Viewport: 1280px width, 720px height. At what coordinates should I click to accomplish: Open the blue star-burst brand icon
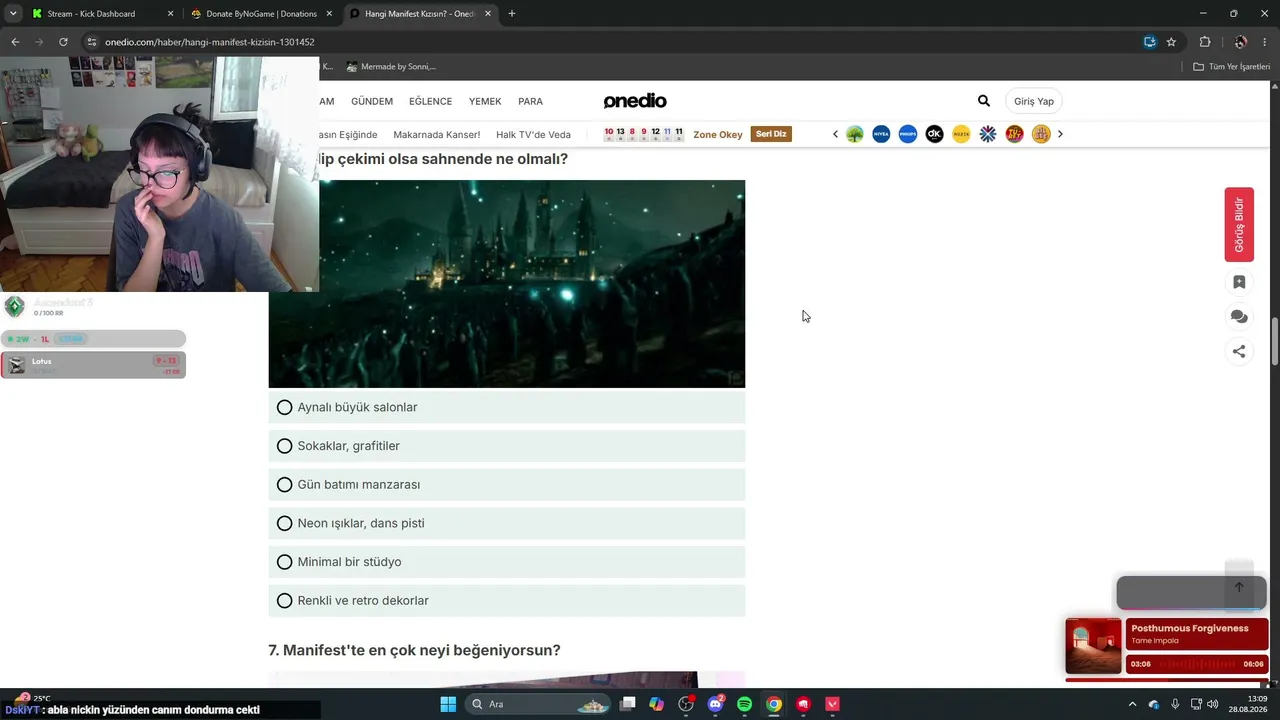(x=988, y=134)
